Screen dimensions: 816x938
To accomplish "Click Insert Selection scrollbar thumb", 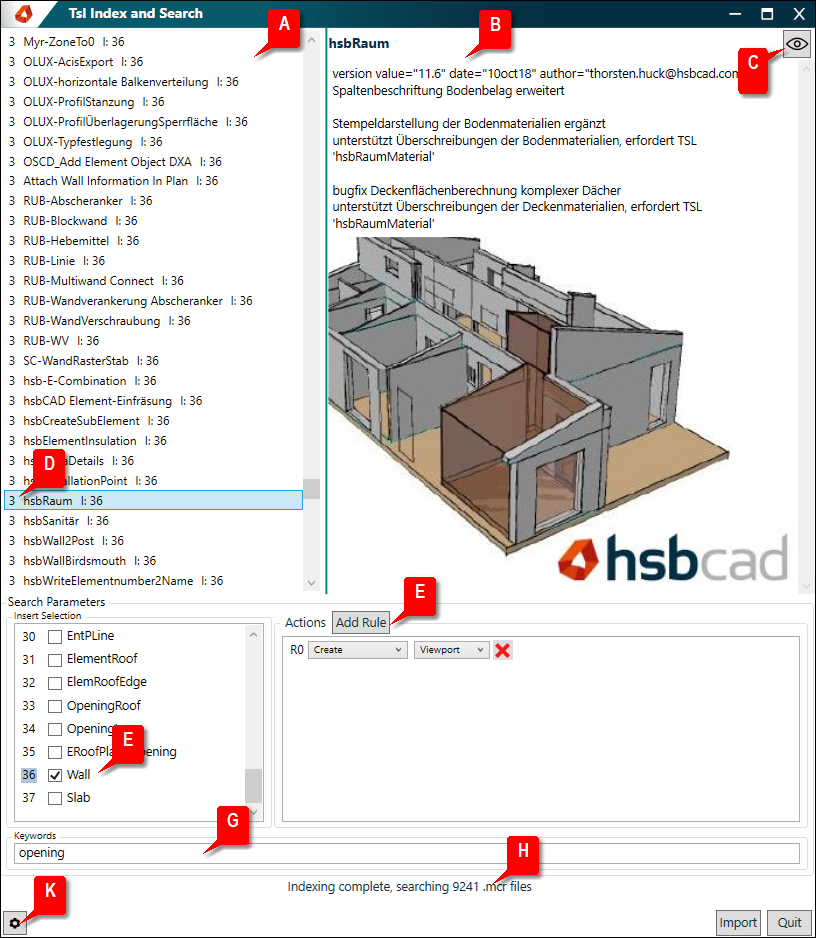I will pos(253,785).
